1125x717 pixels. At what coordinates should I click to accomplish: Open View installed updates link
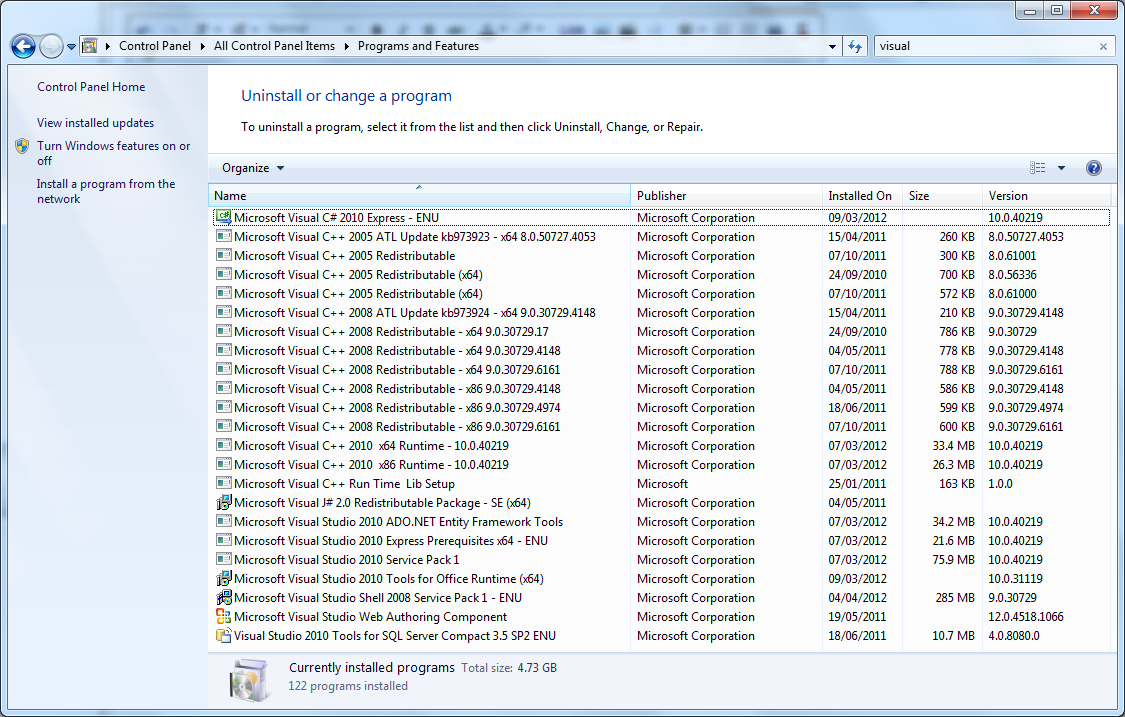click(95, 123)
